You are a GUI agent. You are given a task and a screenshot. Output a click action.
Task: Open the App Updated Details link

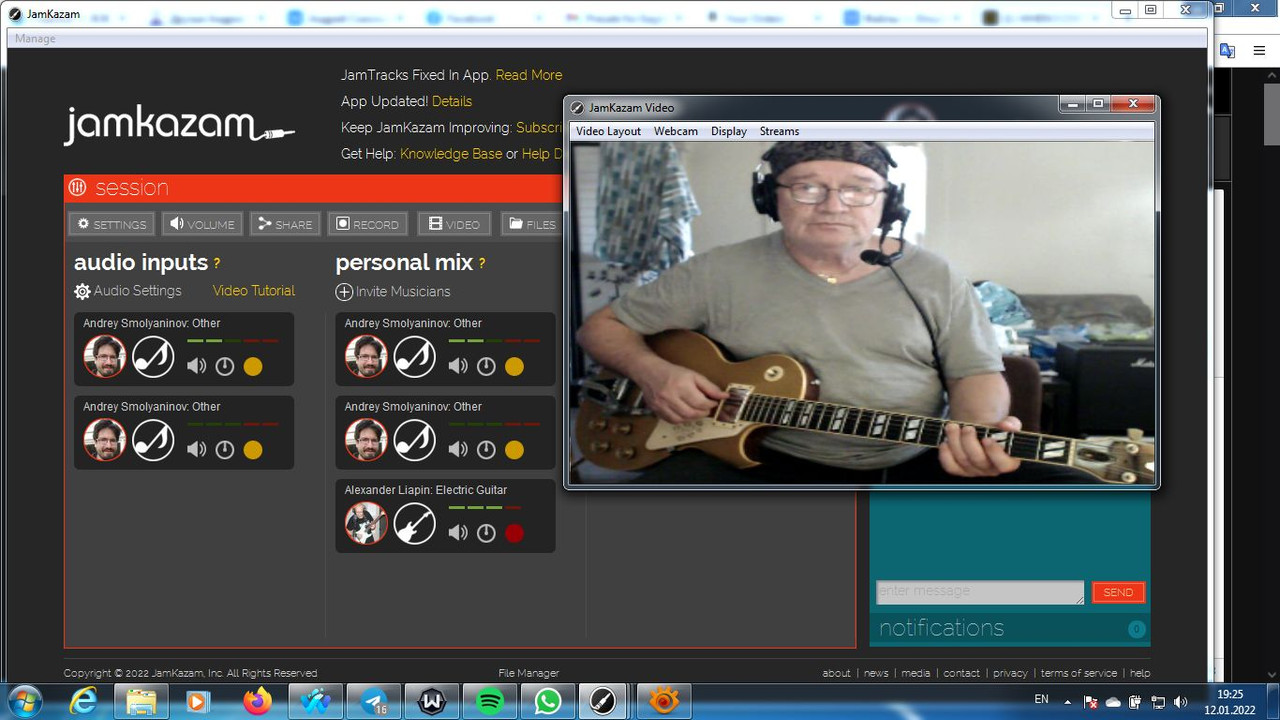point(452,101)
